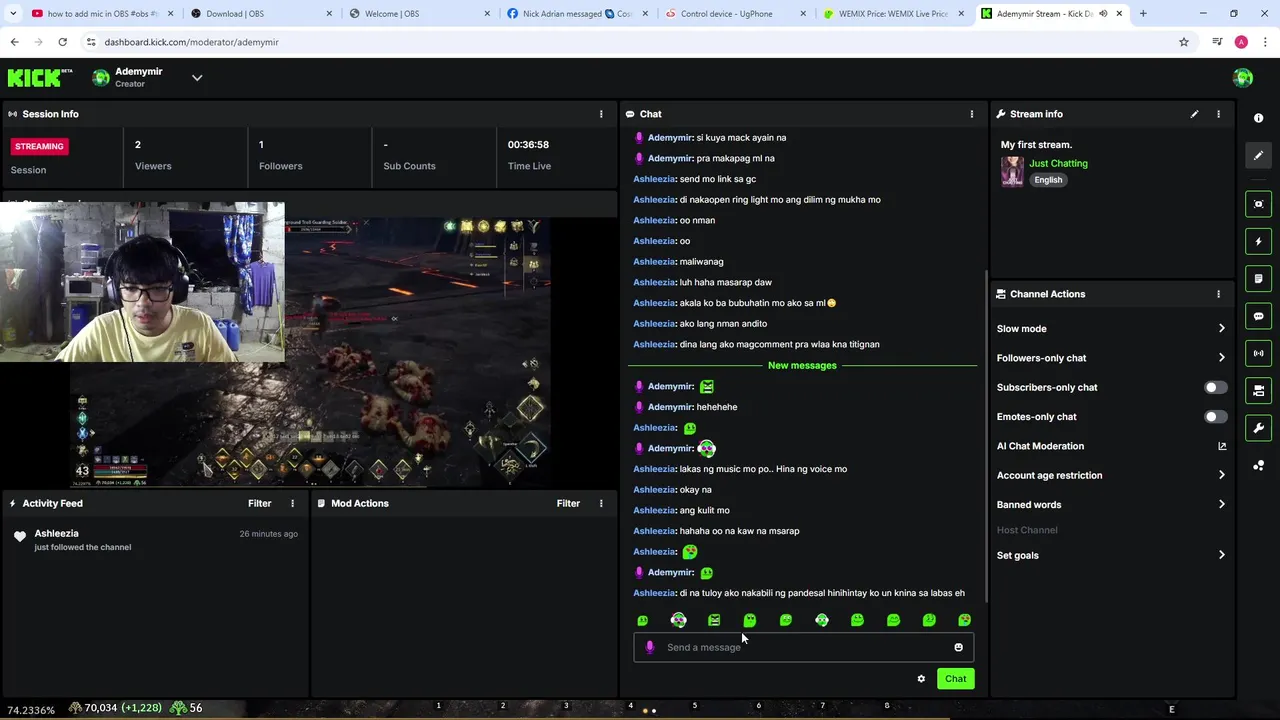Switch to Control device - UgPhone tab
This screenshot has width=1280, height=720.
point(734,14)
